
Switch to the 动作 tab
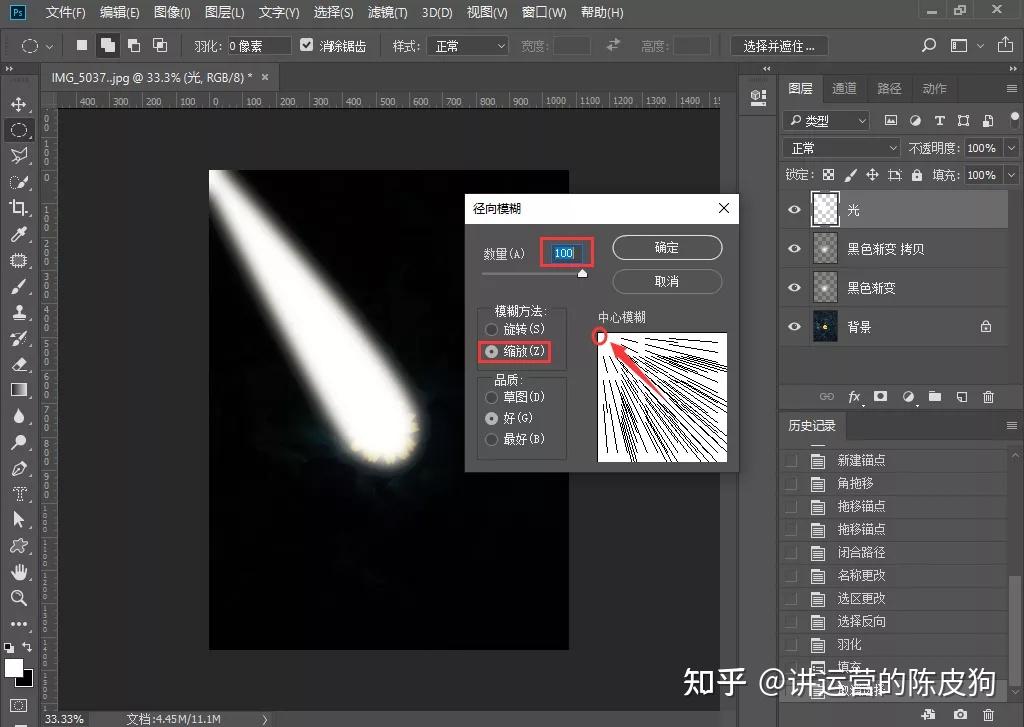click(x=934, y=88)
